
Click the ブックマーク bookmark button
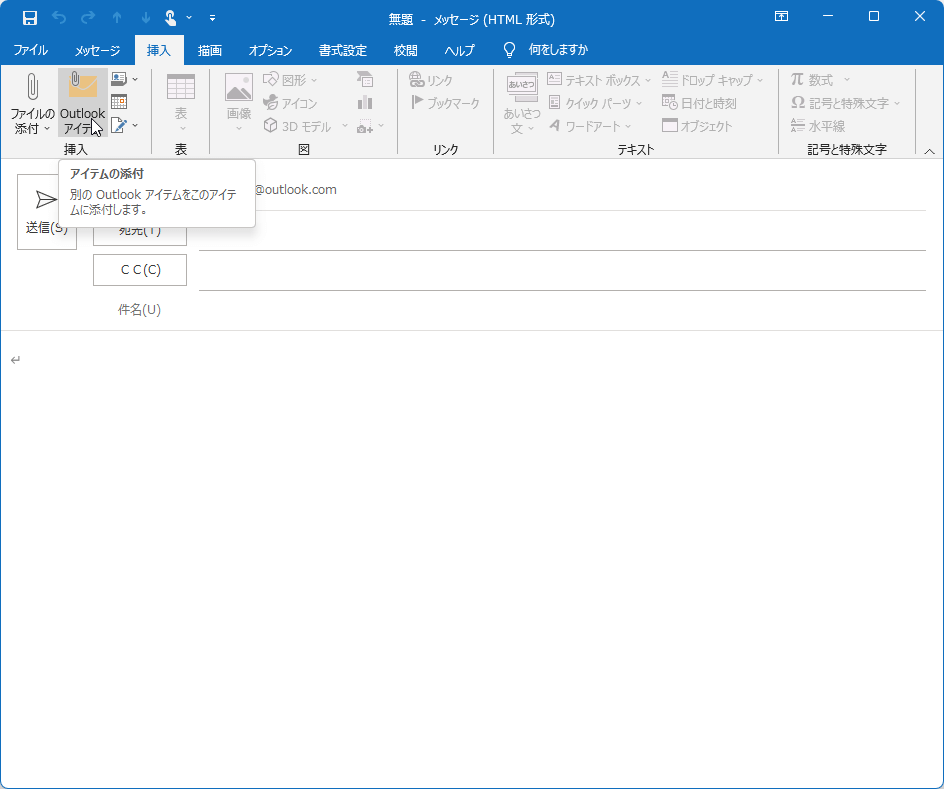(446, 103)
